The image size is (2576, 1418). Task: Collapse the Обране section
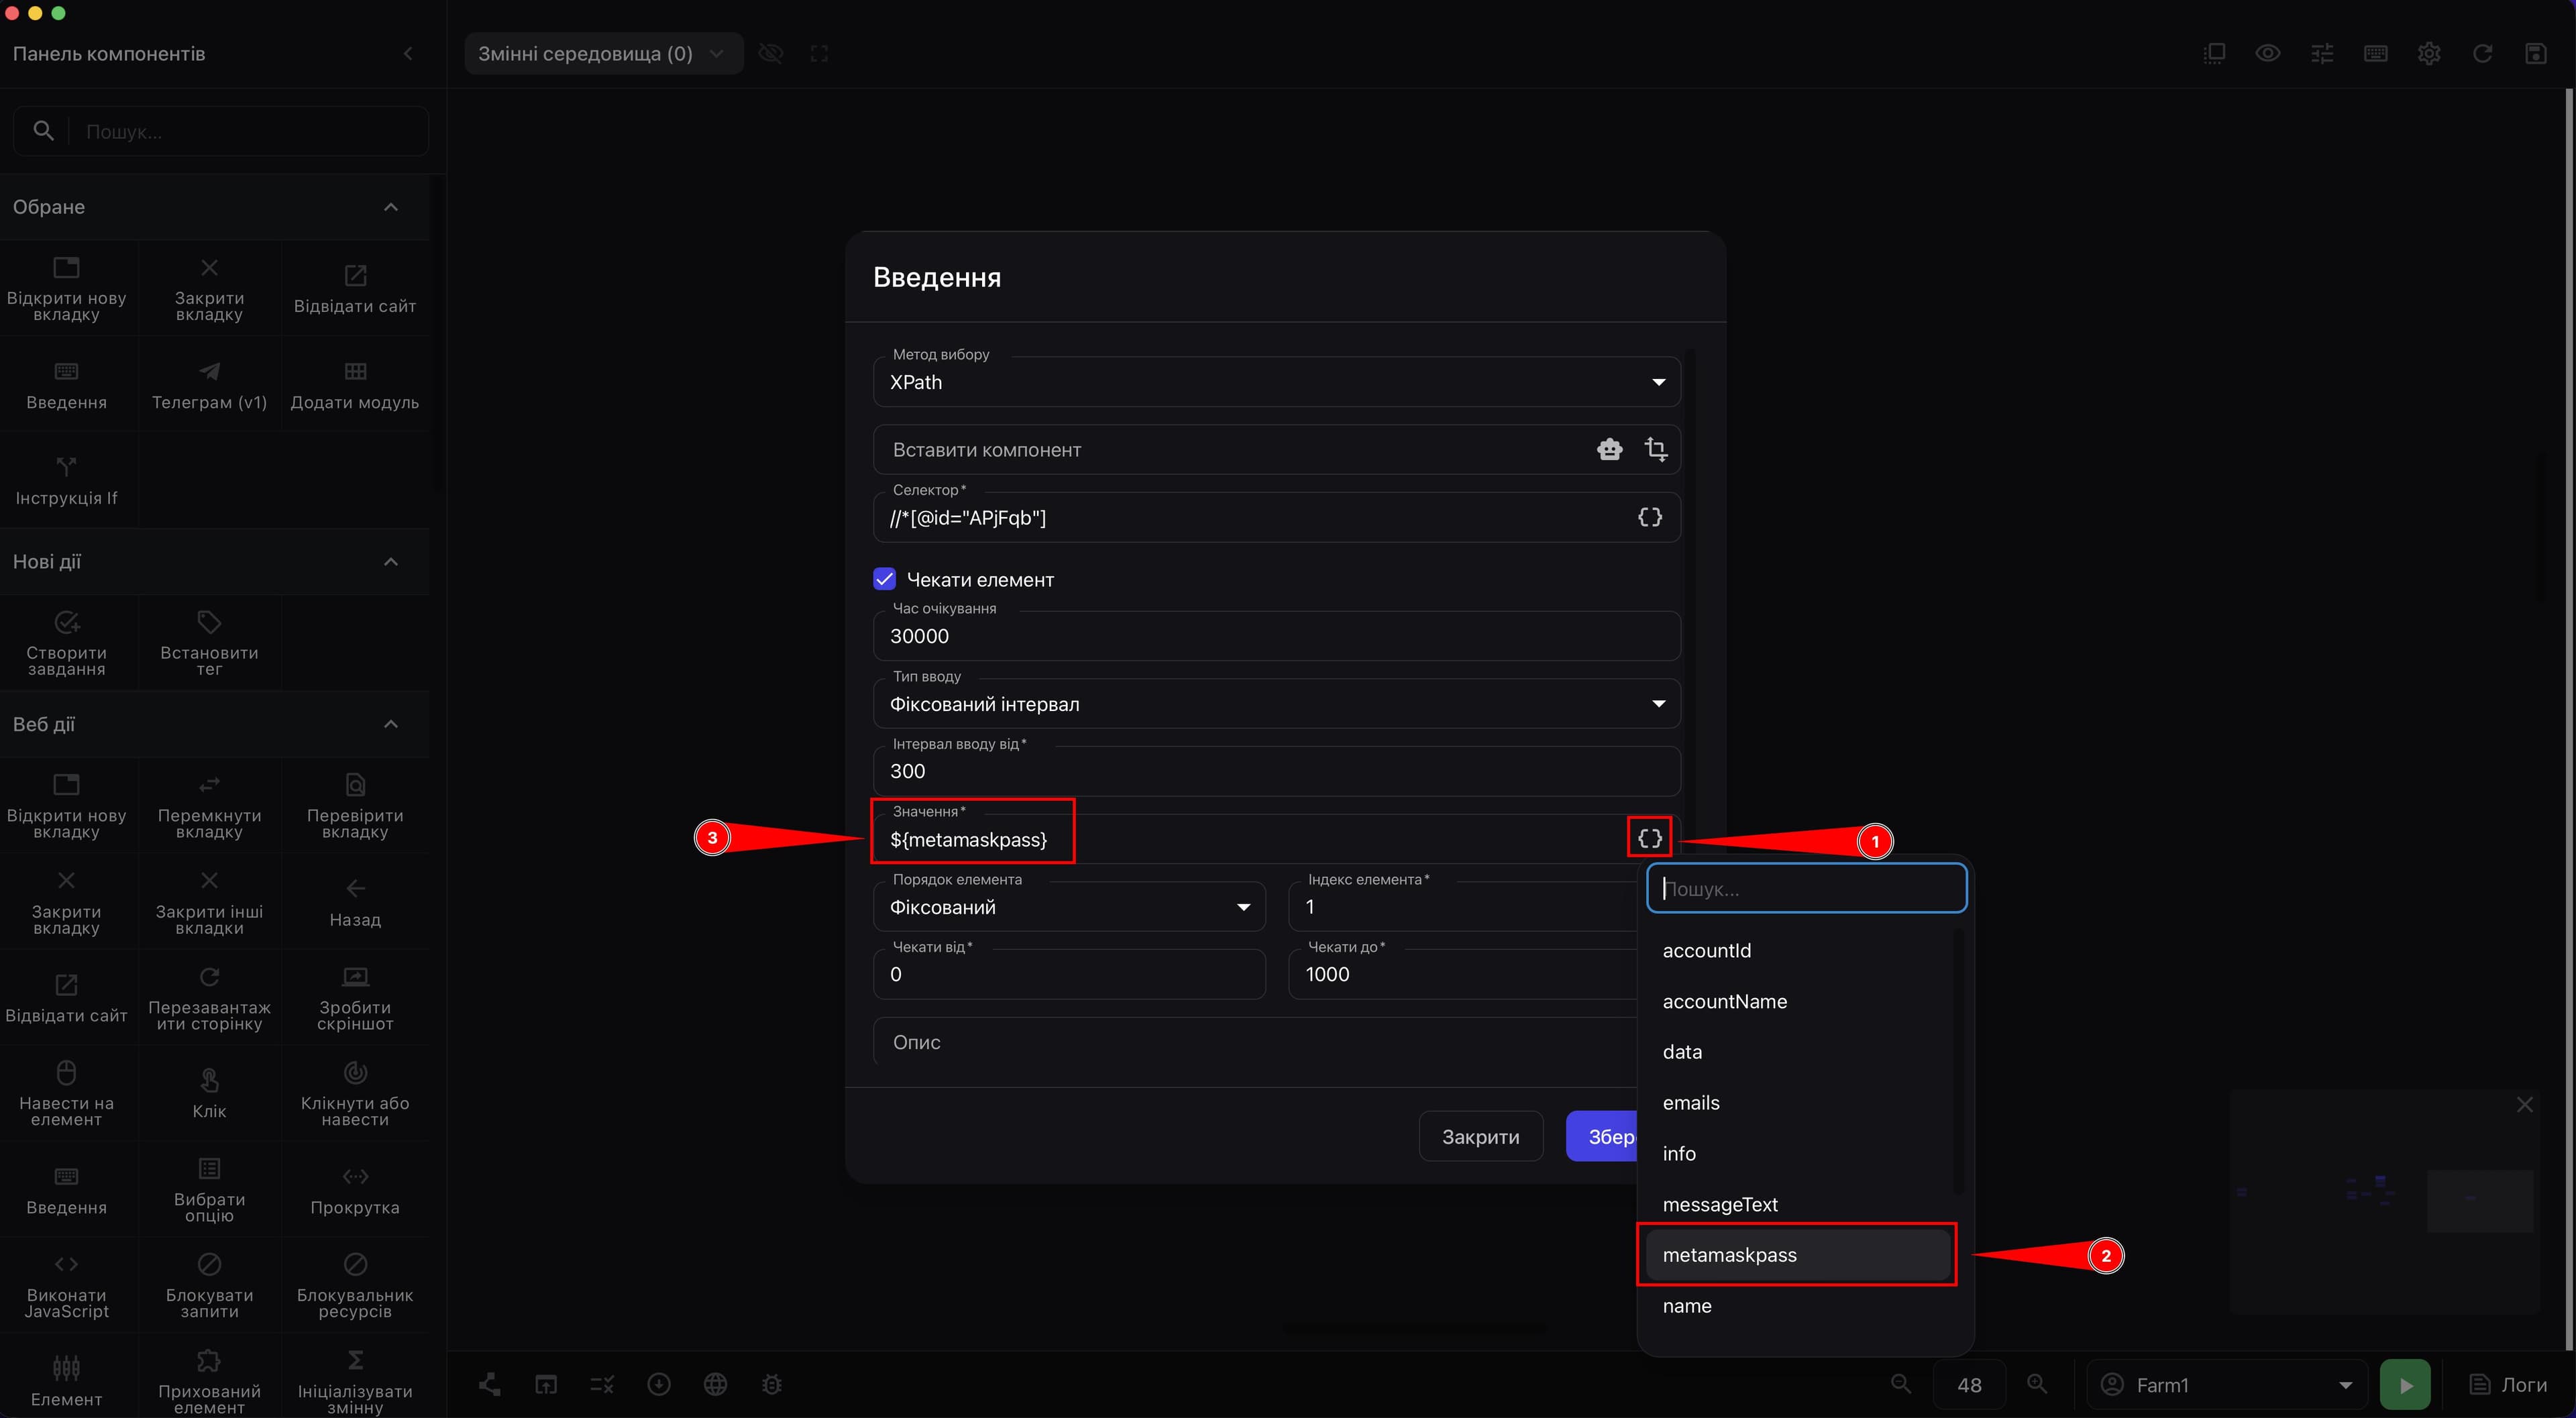[391, 207]
